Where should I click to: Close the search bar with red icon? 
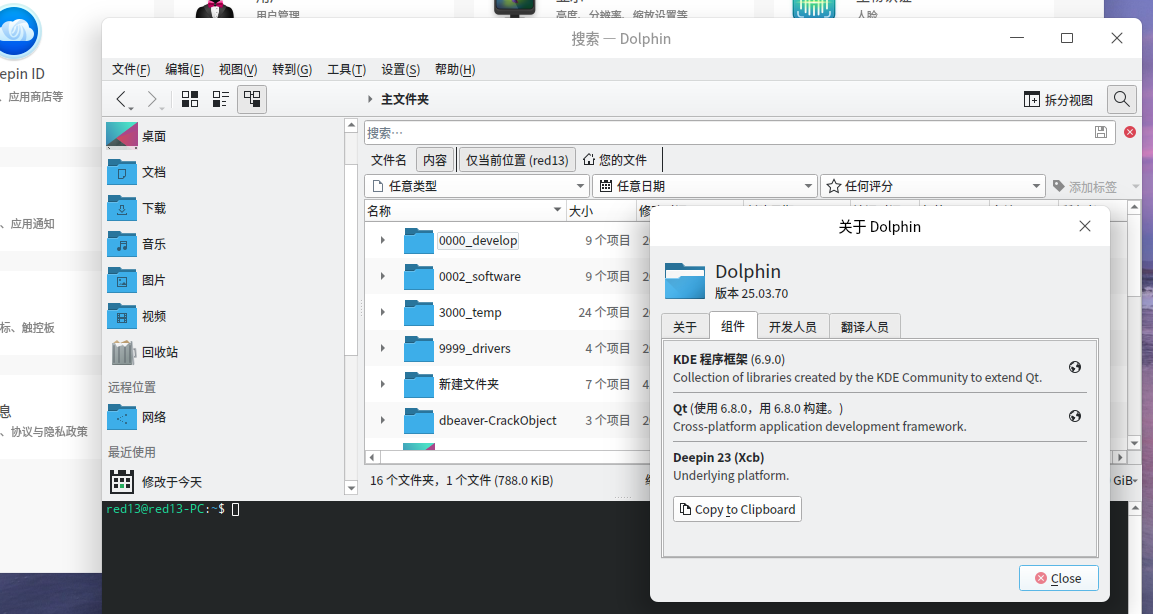click(x=1130, y=132)
